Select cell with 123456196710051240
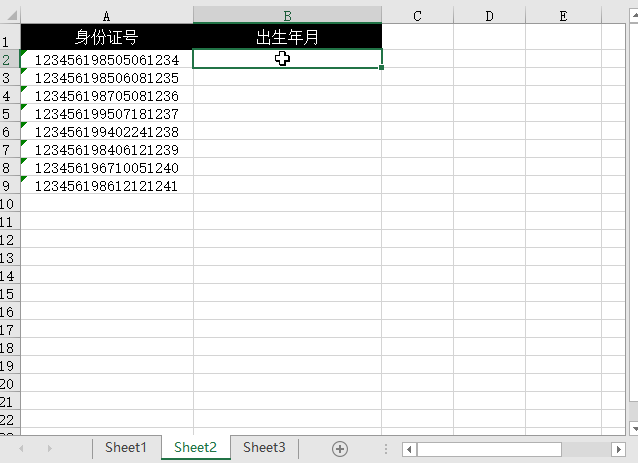This screenshot has width=638, height=463. tap(107, 167)
